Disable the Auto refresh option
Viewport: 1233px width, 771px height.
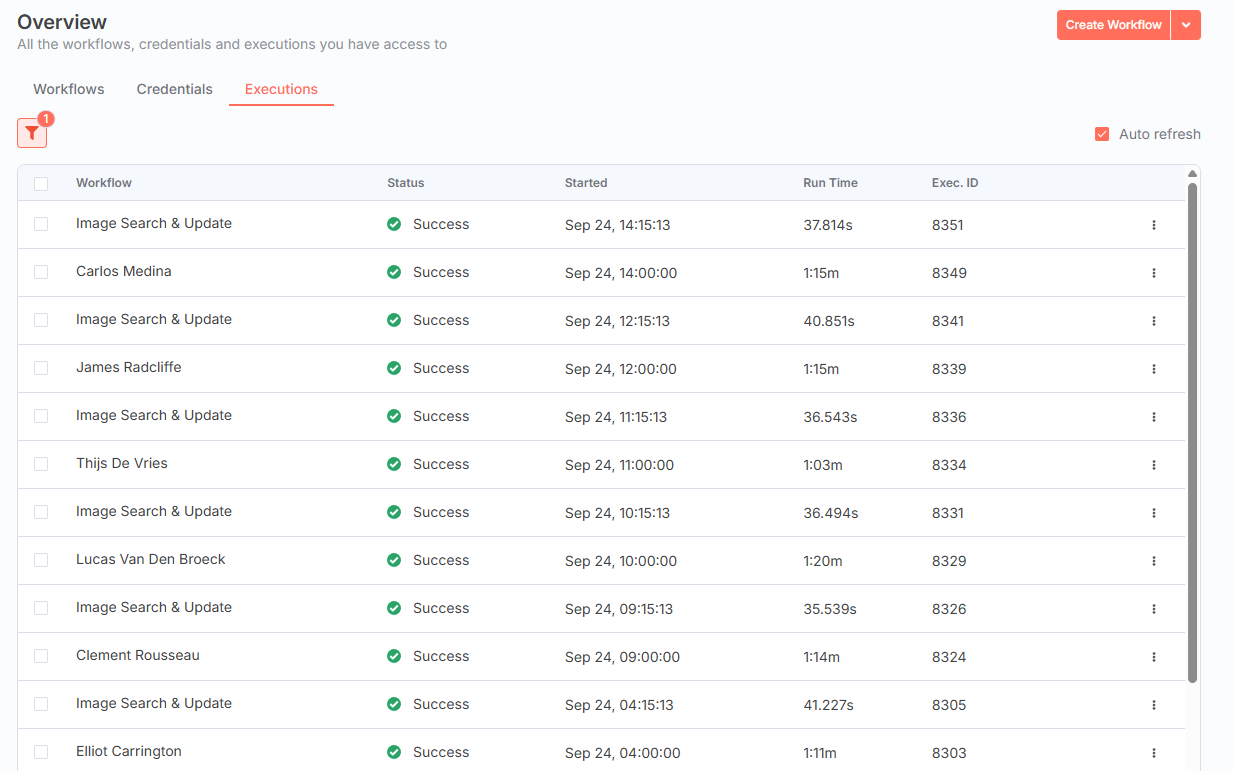(x=1102, y=133)
